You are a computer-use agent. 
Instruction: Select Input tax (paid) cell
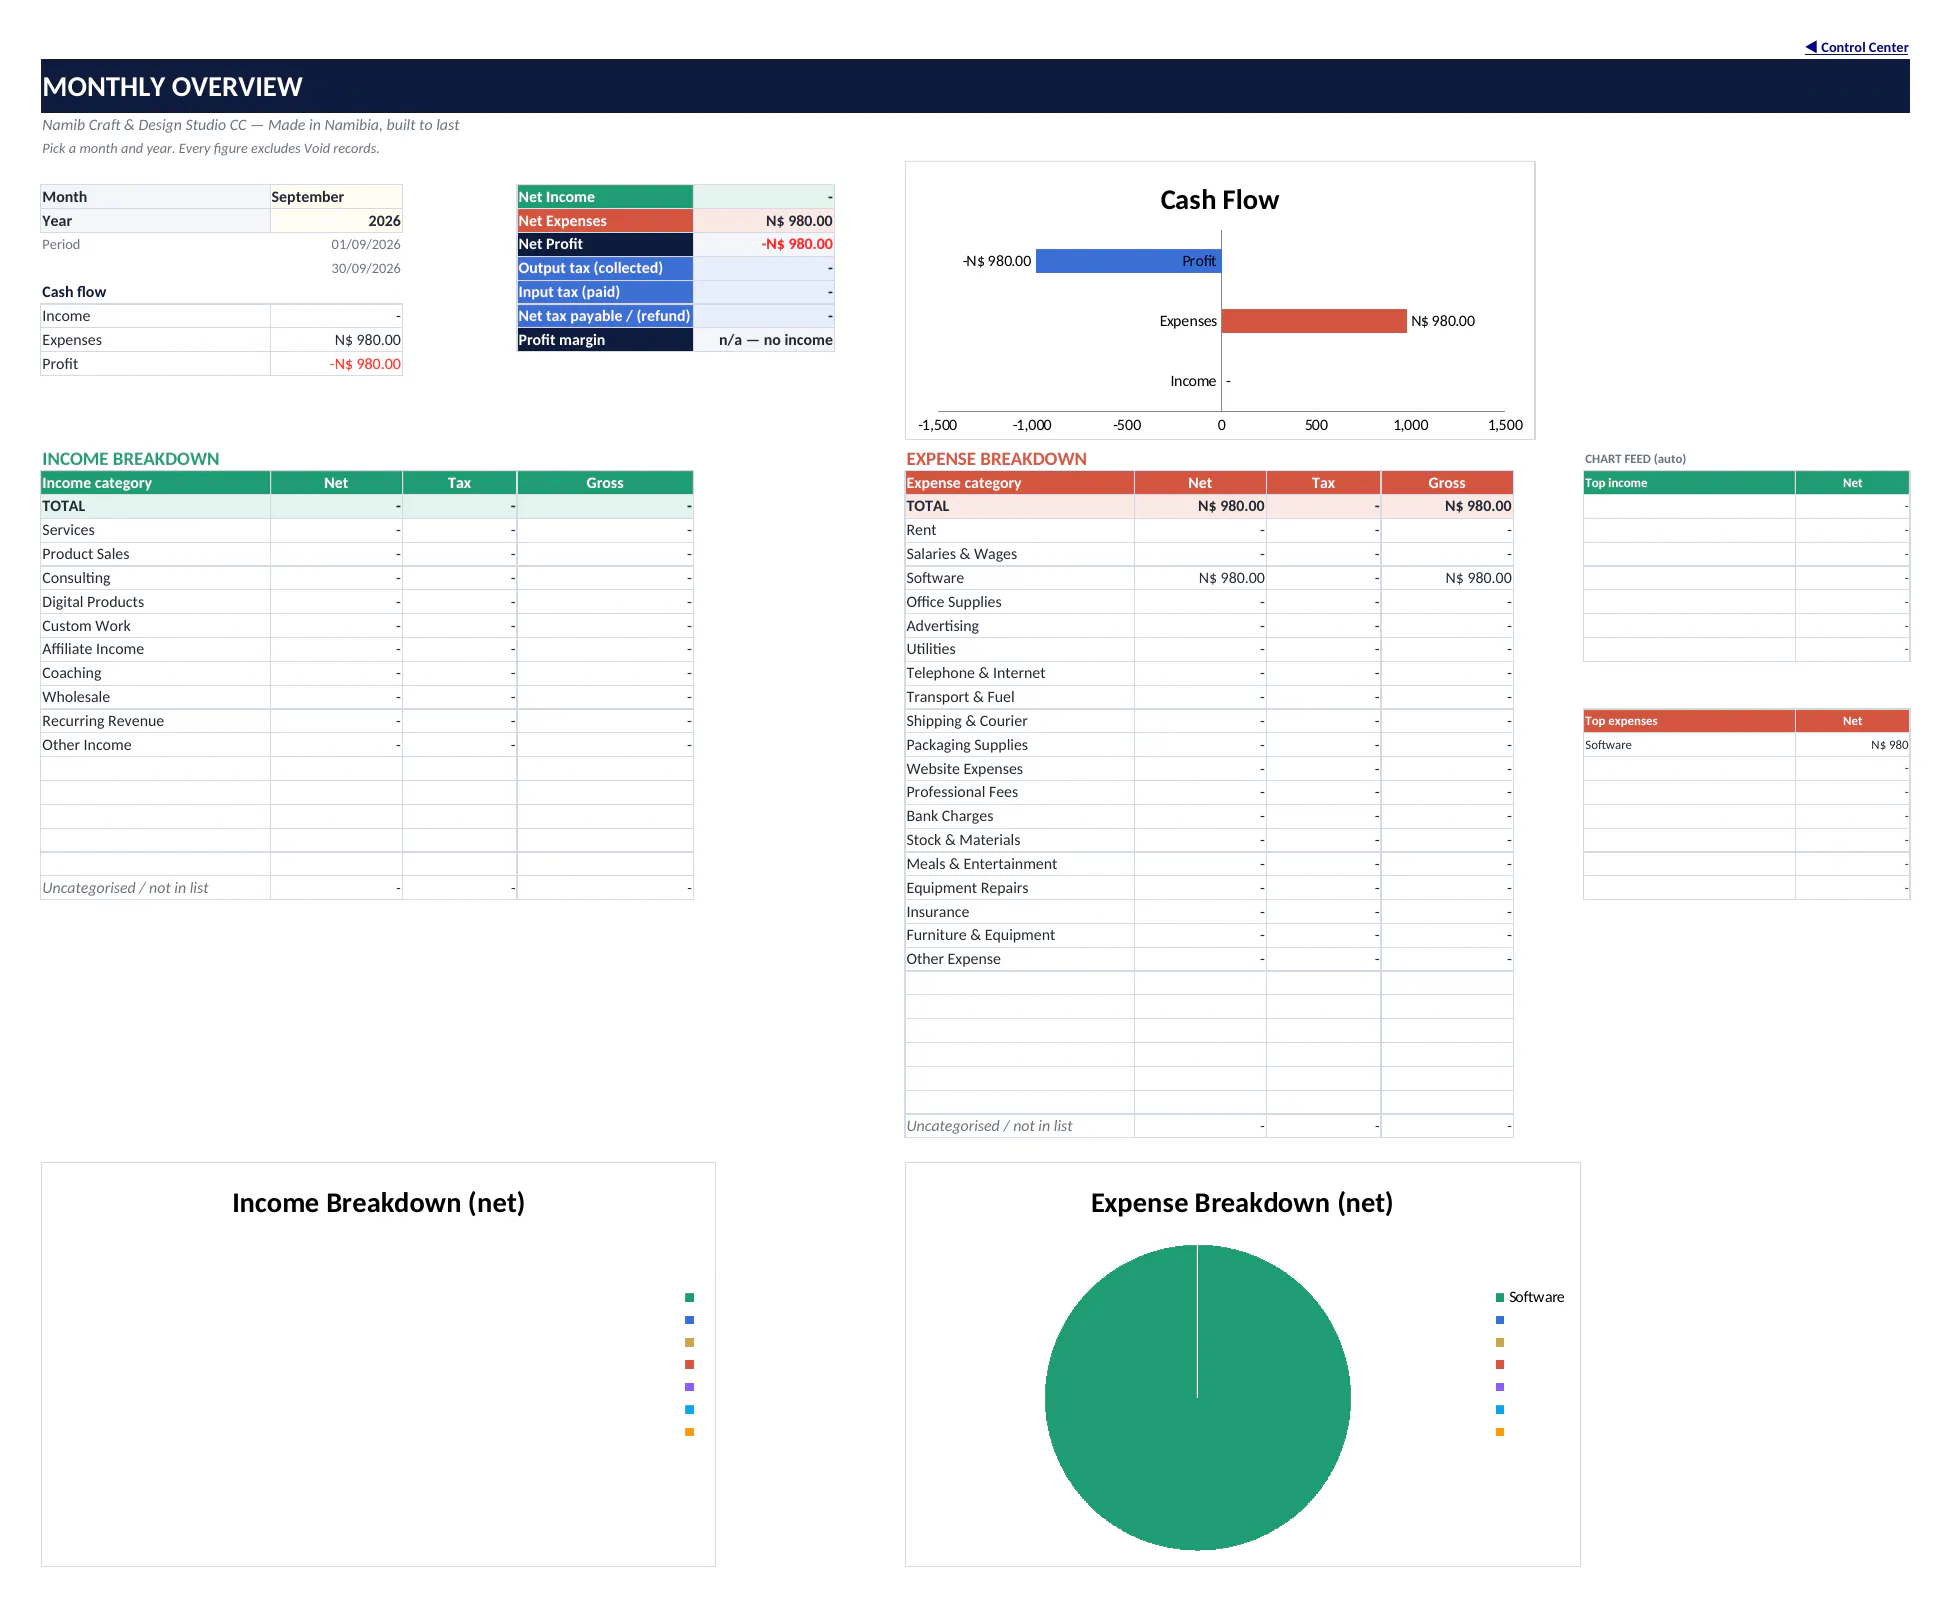pos(605,292)
